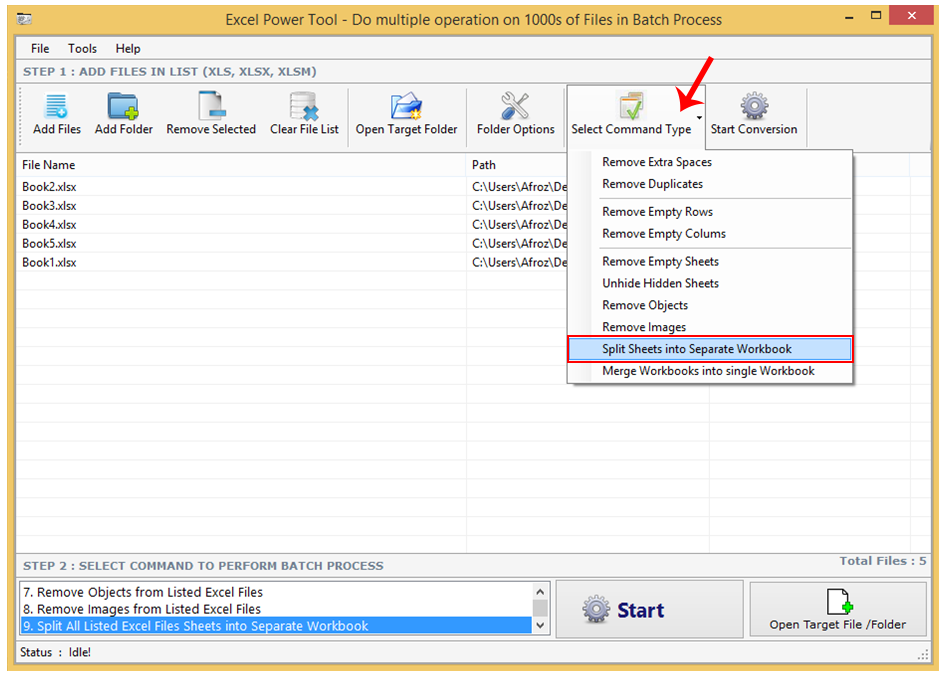The width and height of the screenshot is (946, 677).
Task: Click path cell of Book2.xlsx row
Action: 519,187
